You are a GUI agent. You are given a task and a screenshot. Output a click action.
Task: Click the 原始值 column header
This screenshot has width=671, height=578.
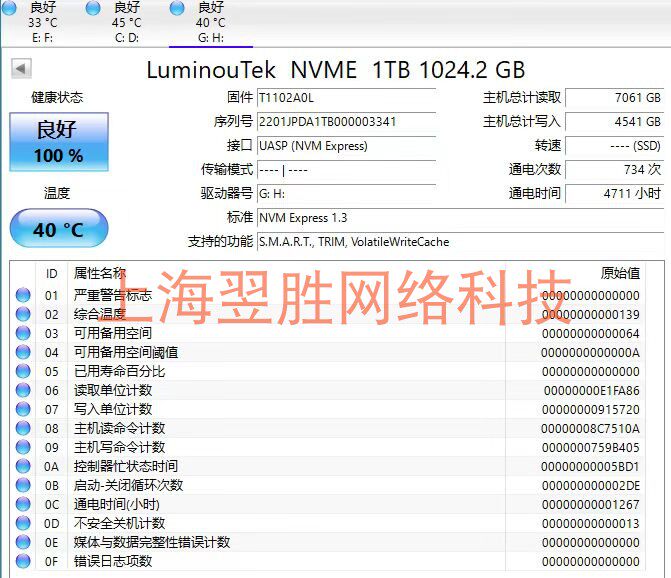[620, 273]
